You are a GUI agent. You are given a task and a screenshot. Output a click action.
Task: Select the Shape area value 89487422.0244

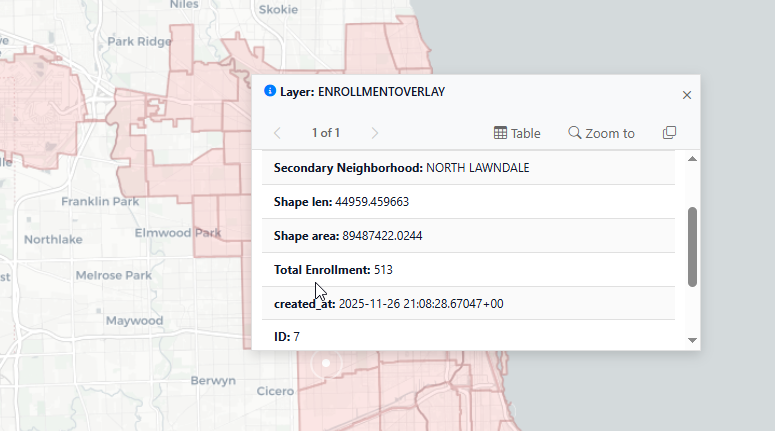pyautogui.click(x=382, y=236)
